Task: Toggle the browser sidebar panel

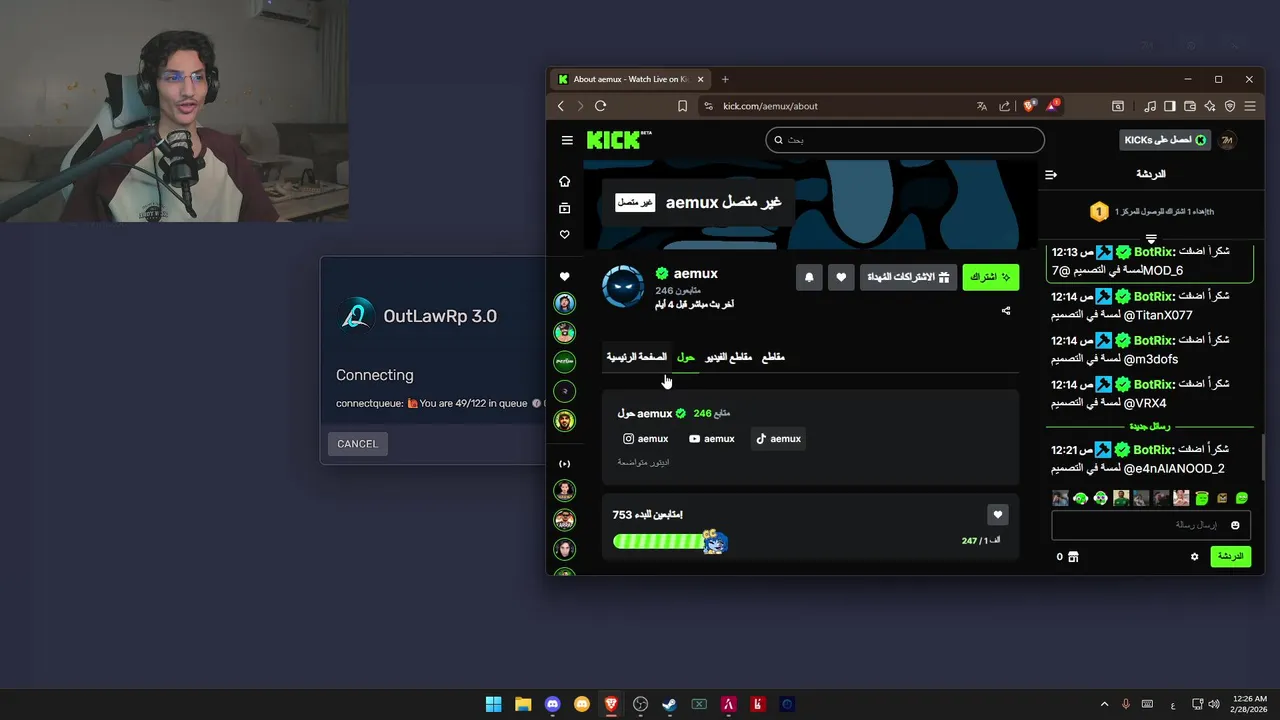Action: (x=1170, y=106)
